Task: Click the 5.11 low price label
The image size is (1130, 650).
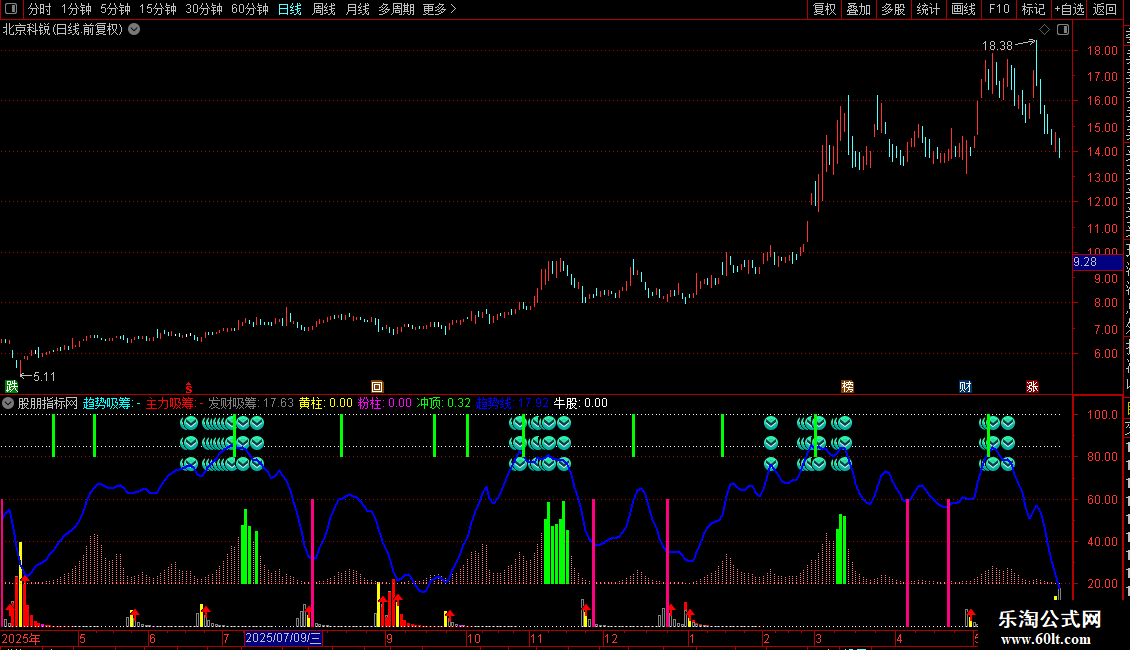Action: point(44,377)
